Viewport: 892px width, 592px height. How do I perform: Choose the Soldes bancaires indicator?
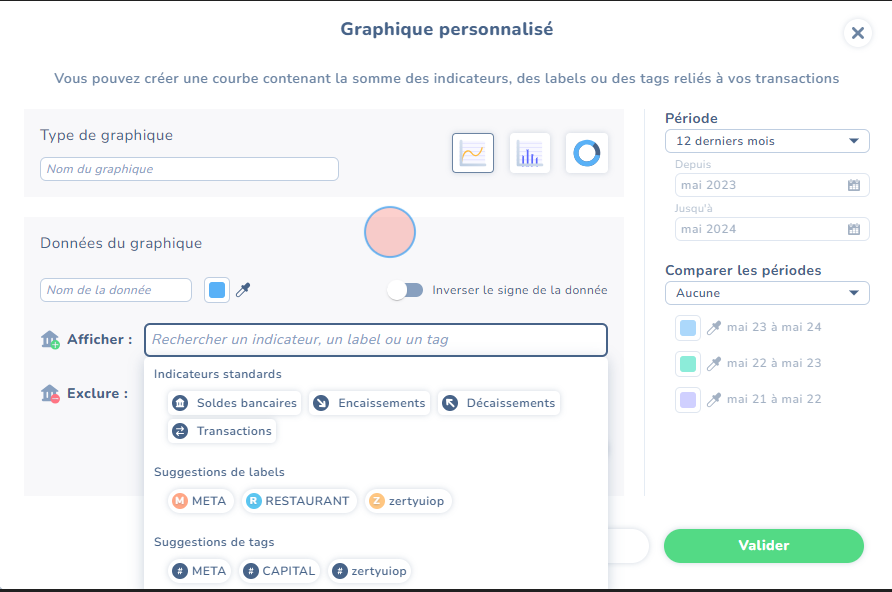pos(236,403)
